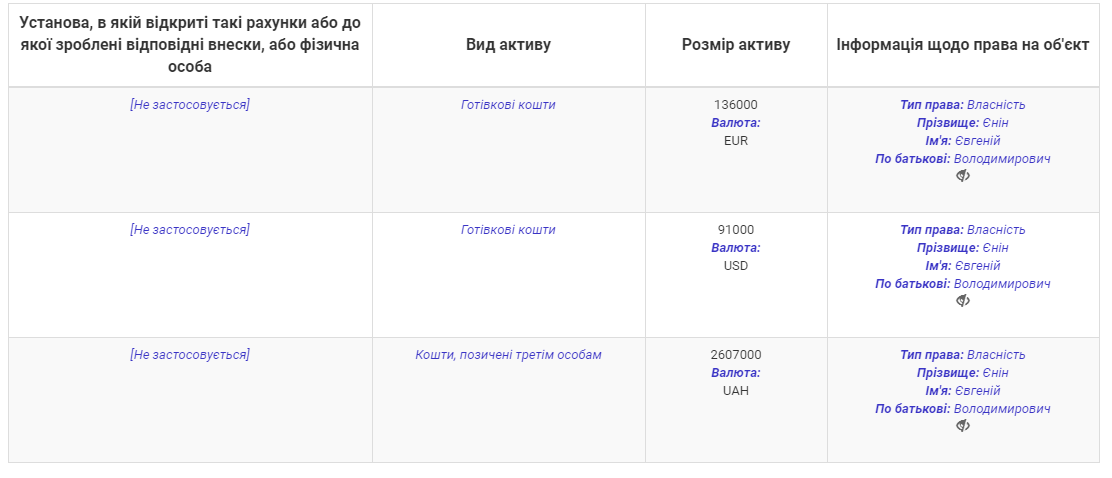This screenshot has width=1112, height=478.
Task: Click the EUR currency value
Action: tap(736, 141)
